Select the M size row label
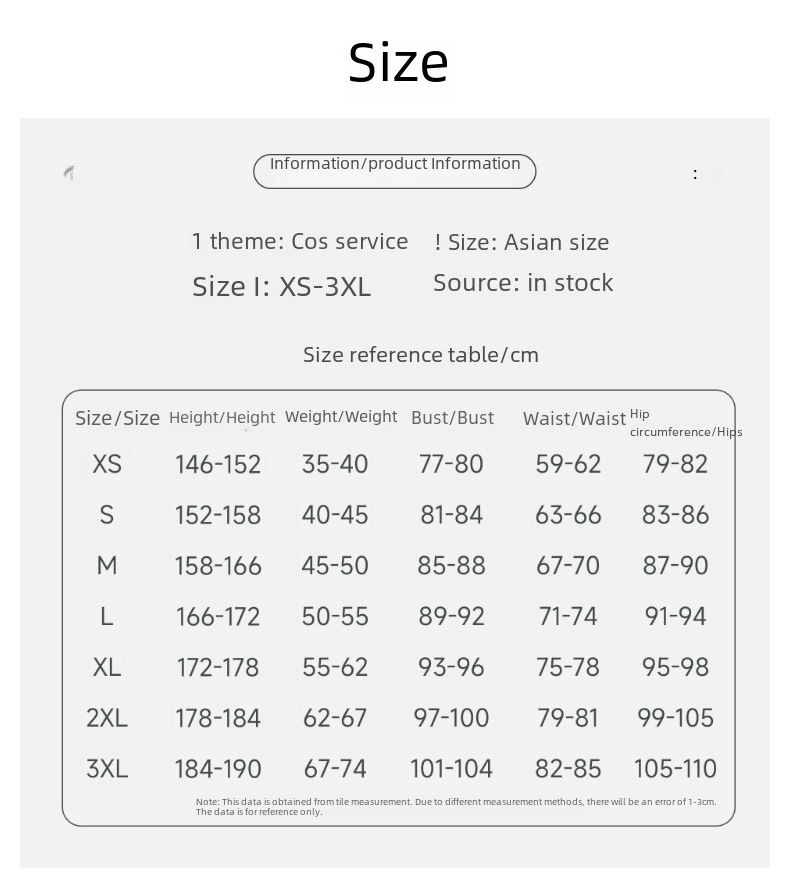 pos(107,566)
